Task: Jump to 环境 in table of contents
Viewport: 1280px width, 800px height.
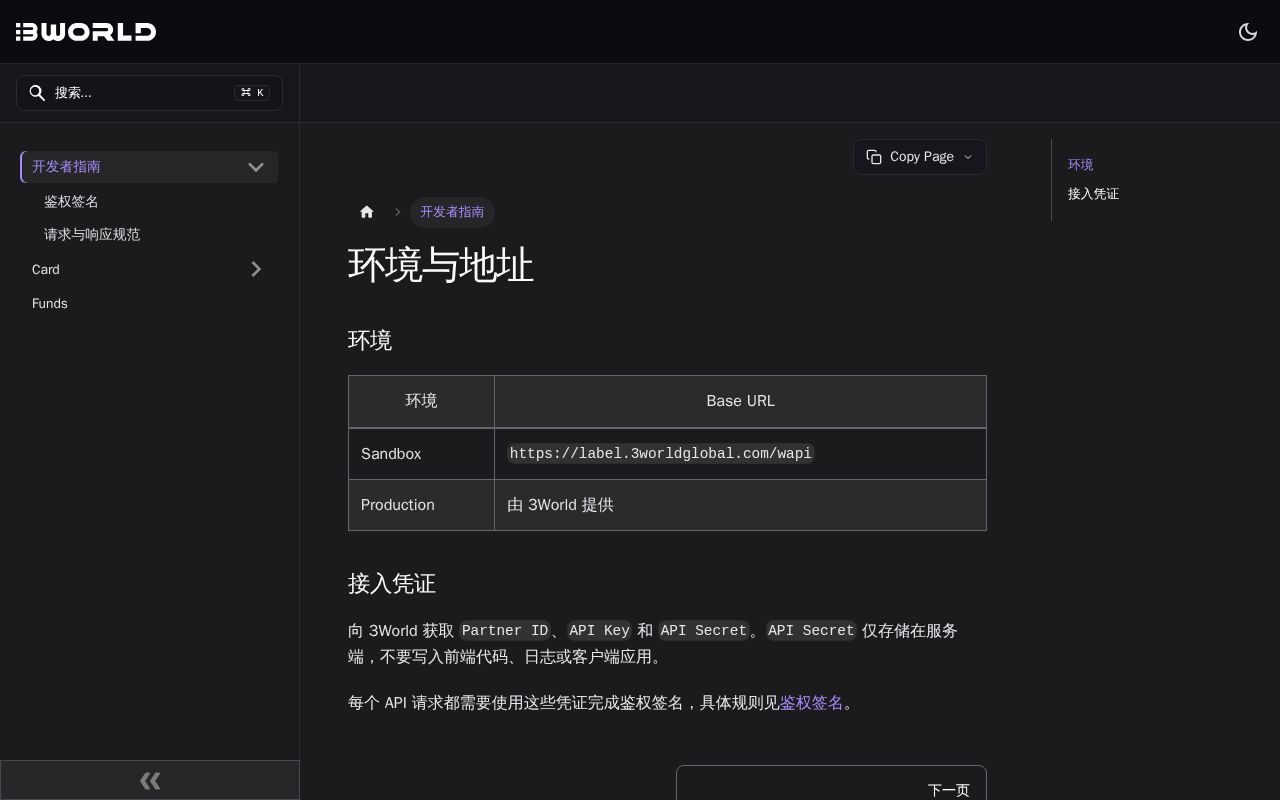Action: click(x=1081, y=165)
